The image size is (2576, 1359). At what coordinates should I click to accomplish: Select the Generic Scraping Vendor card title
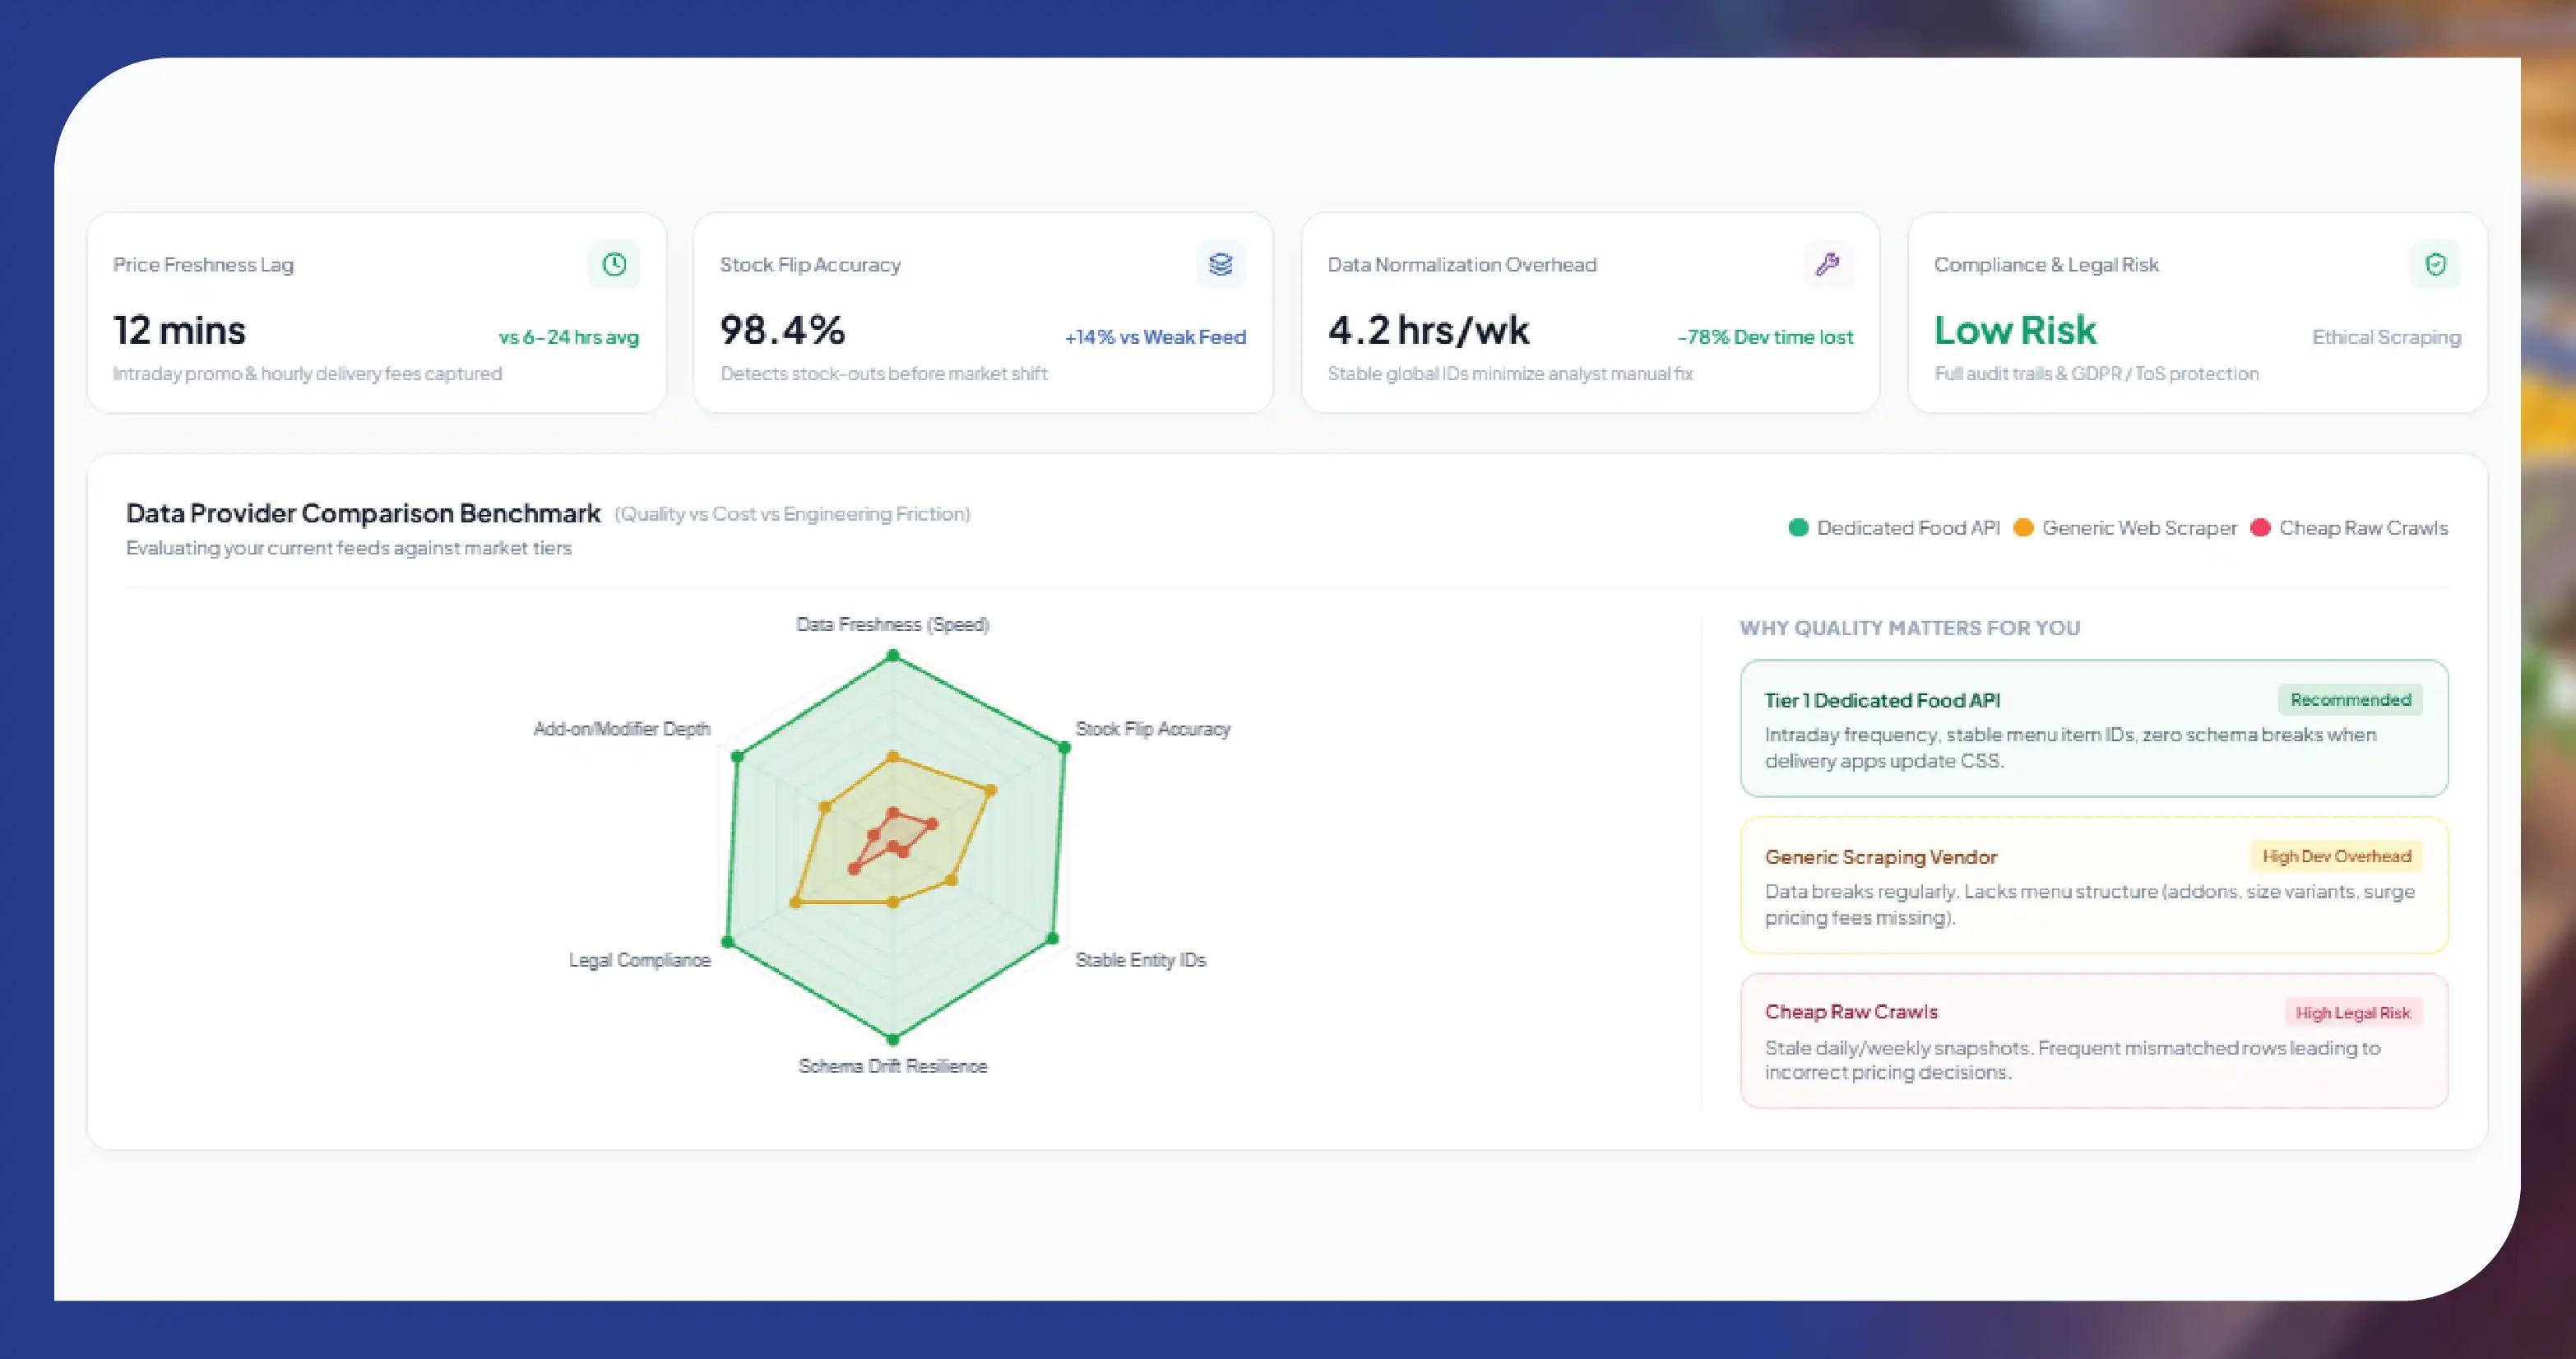pyautogui.click(x=1880, y=857)
